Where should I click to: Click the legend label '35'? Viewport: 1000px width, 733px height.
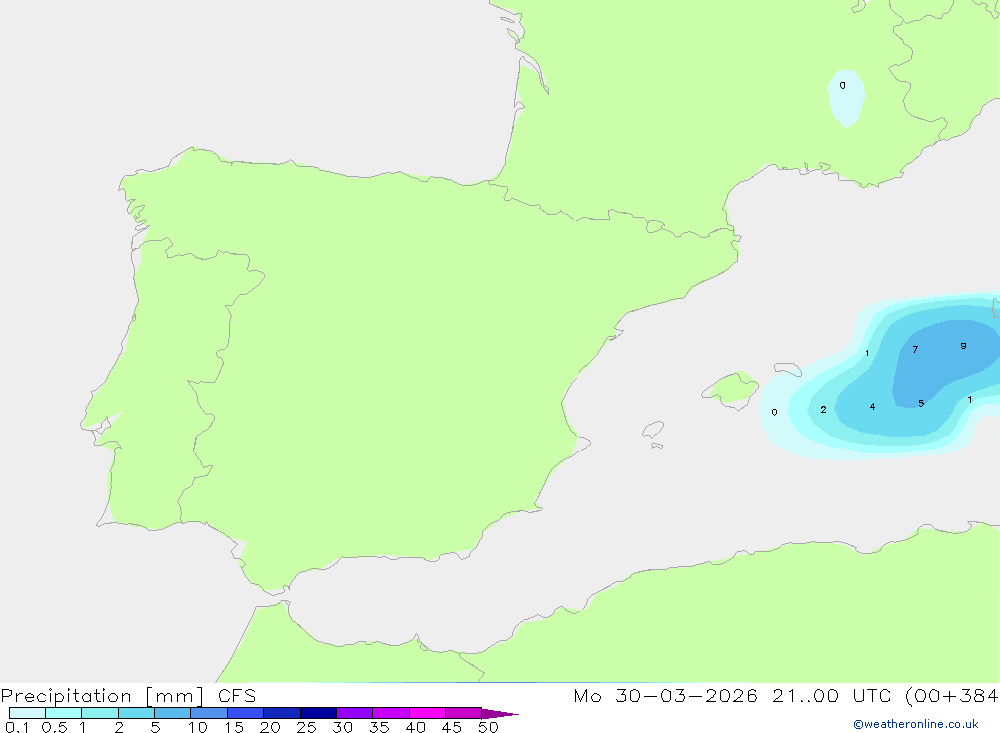click(379, 727)
